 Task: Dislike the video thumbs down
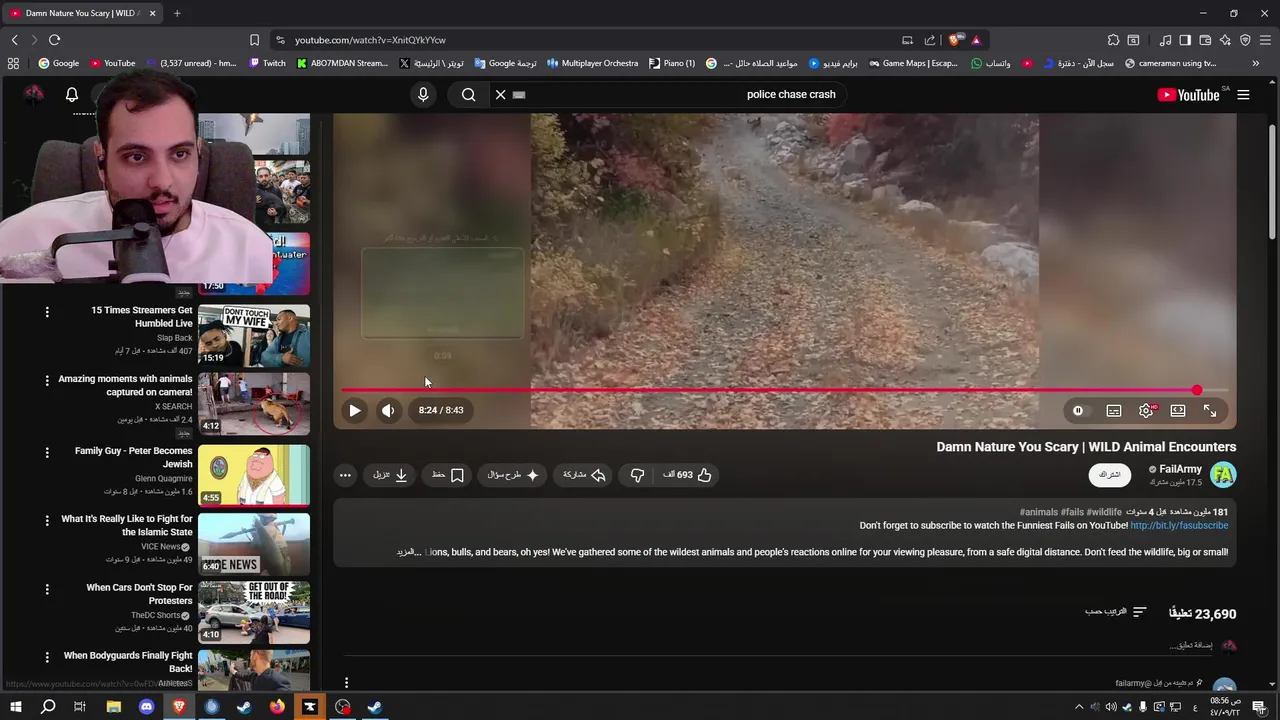637,475
